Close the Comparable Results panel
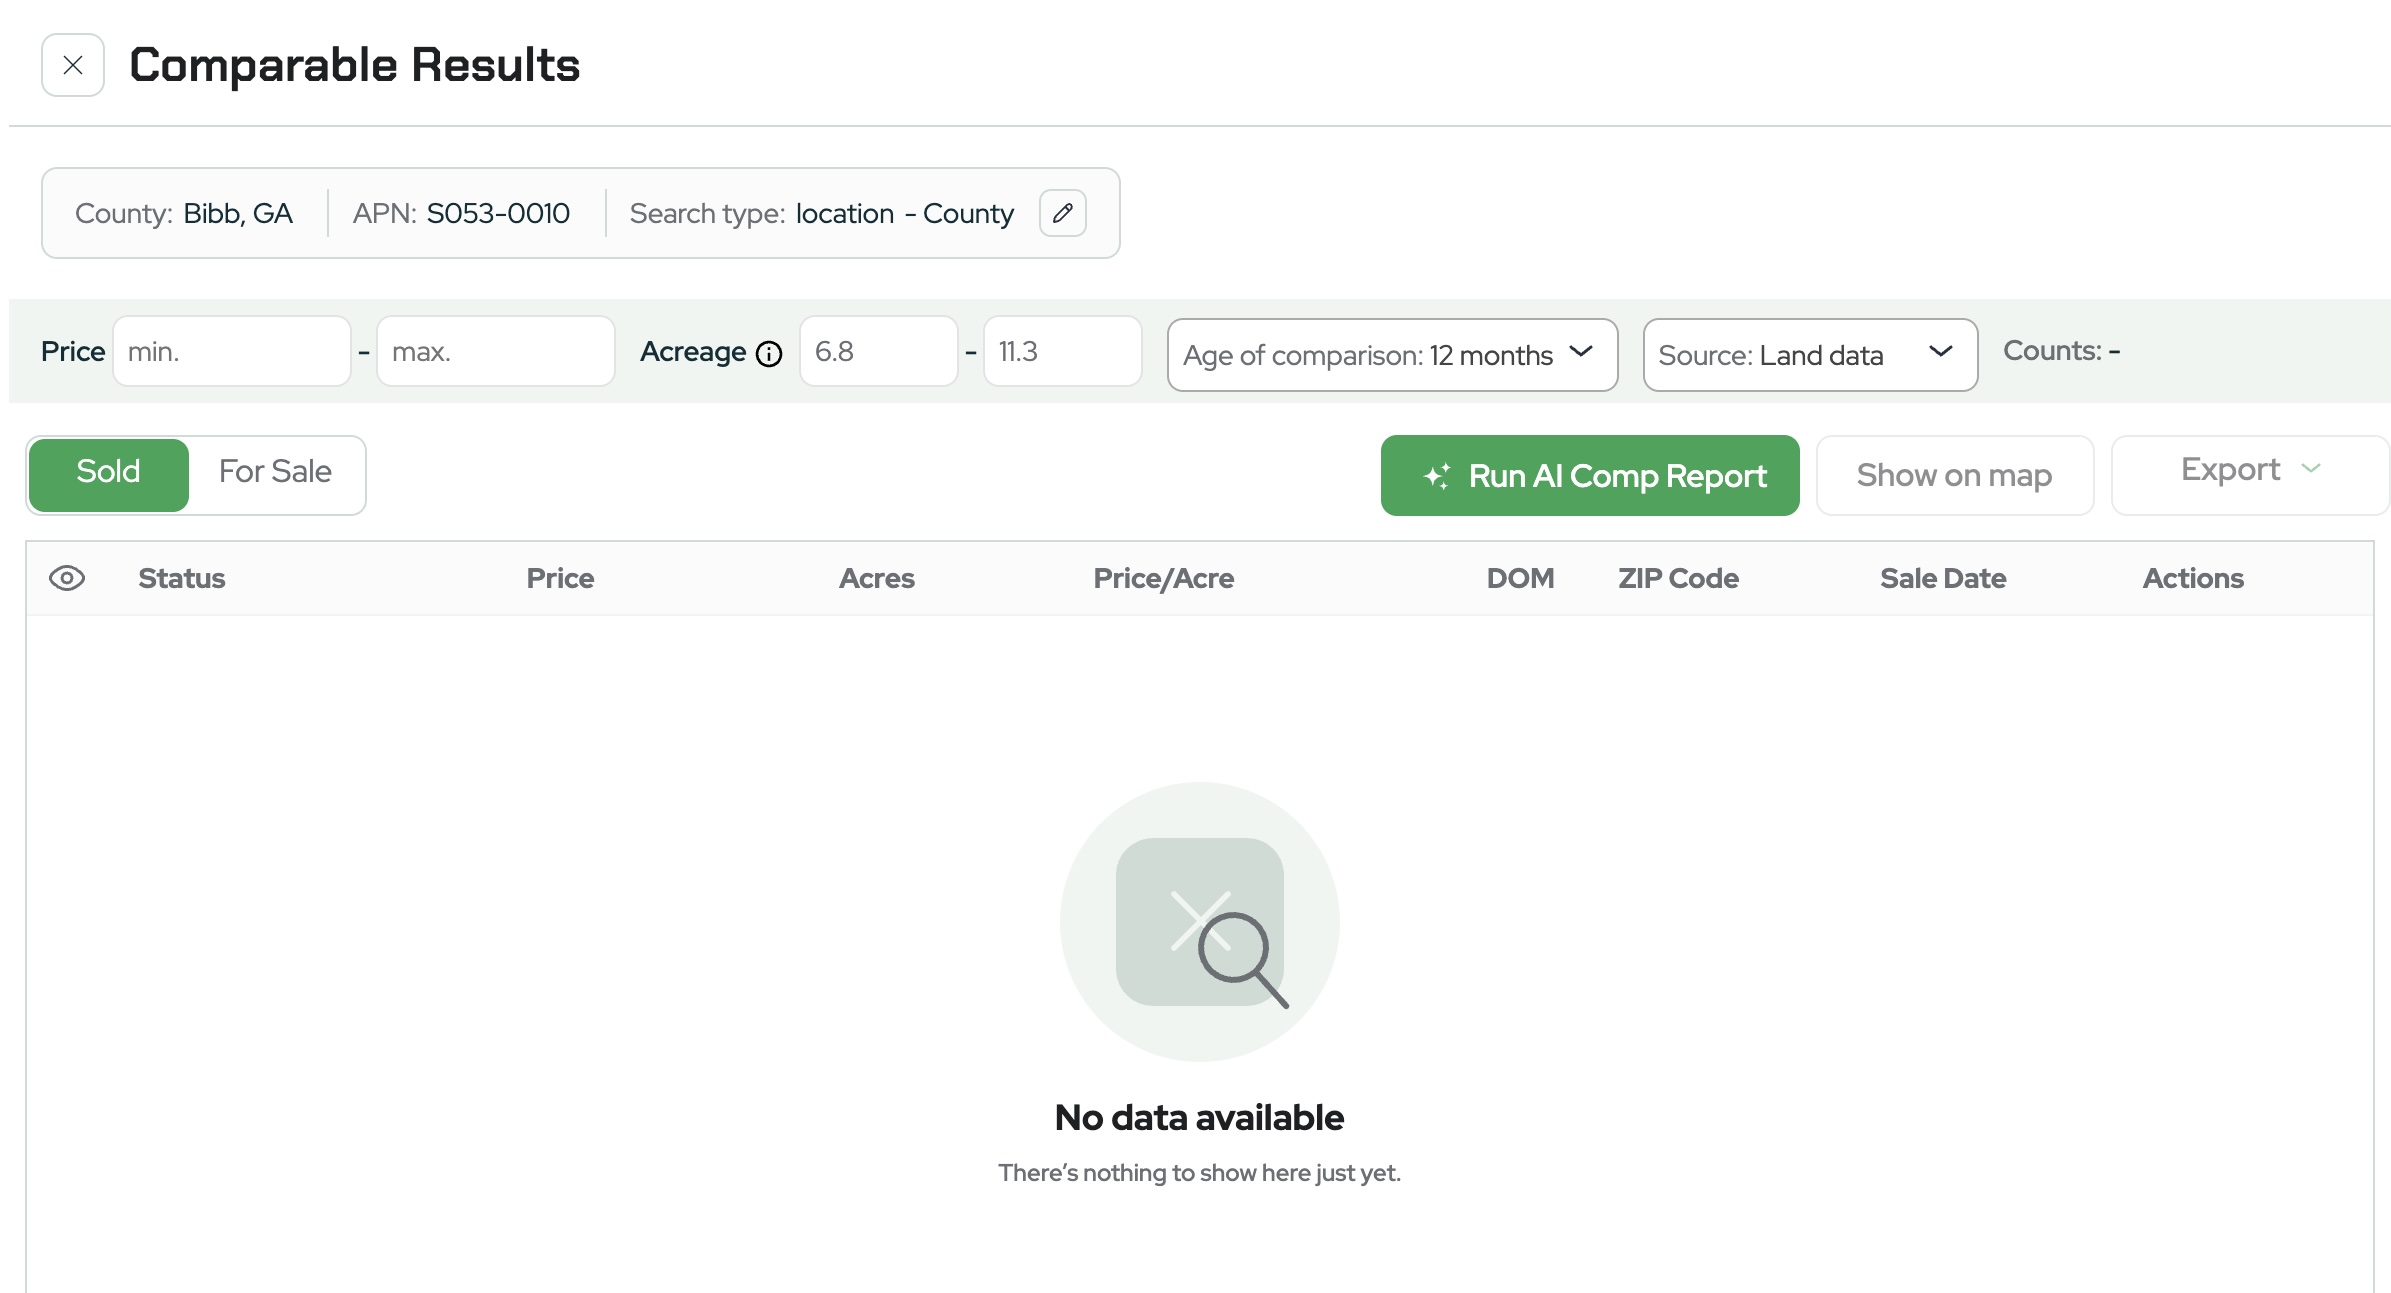Image resolution: width=2391 pixels, height=1293 pixels. pyautogui.click(x=72, y=65)
